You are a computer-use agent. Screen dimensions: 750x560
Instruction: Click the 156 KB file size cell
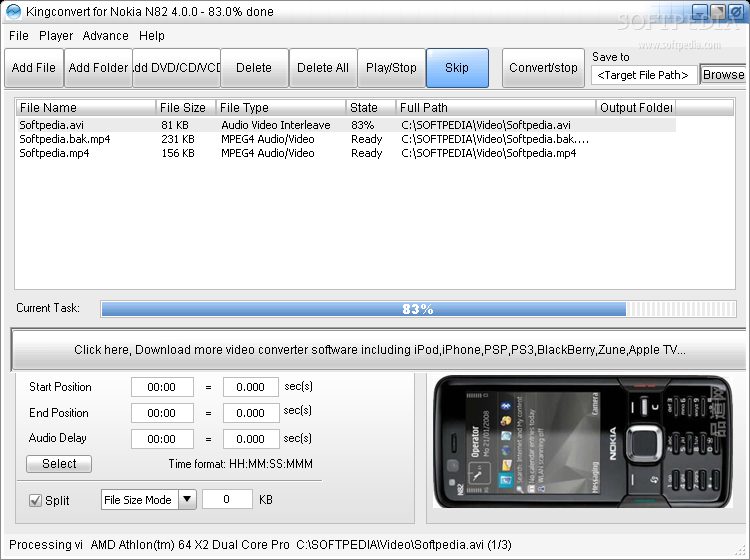click(178, 154)
